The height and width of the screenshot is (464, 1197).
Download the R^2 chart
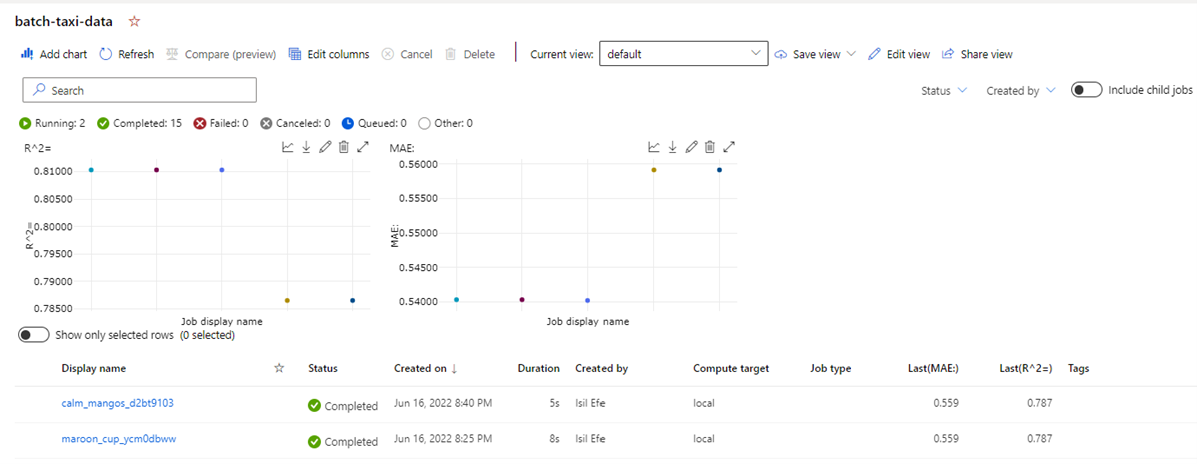pos(306,147)
